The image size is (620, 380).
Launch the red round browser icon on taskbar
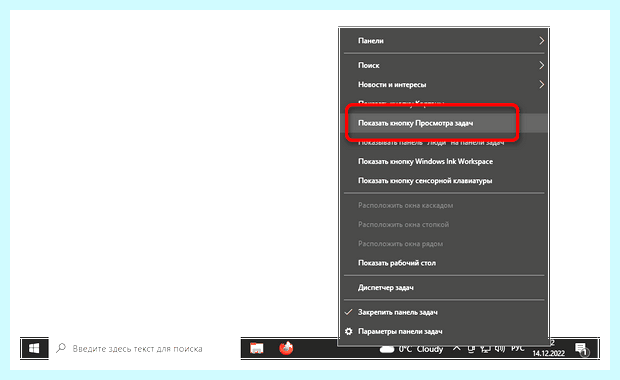pos(286,348)
